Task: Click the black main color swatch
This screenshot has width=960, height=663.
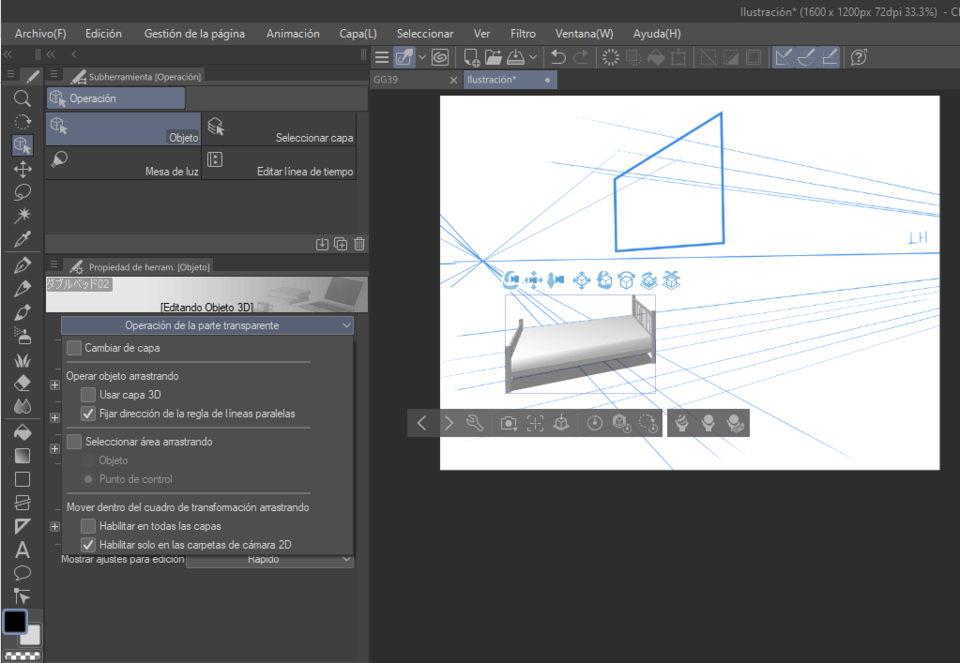Action: pyautogui.click(x=15, y=621)
